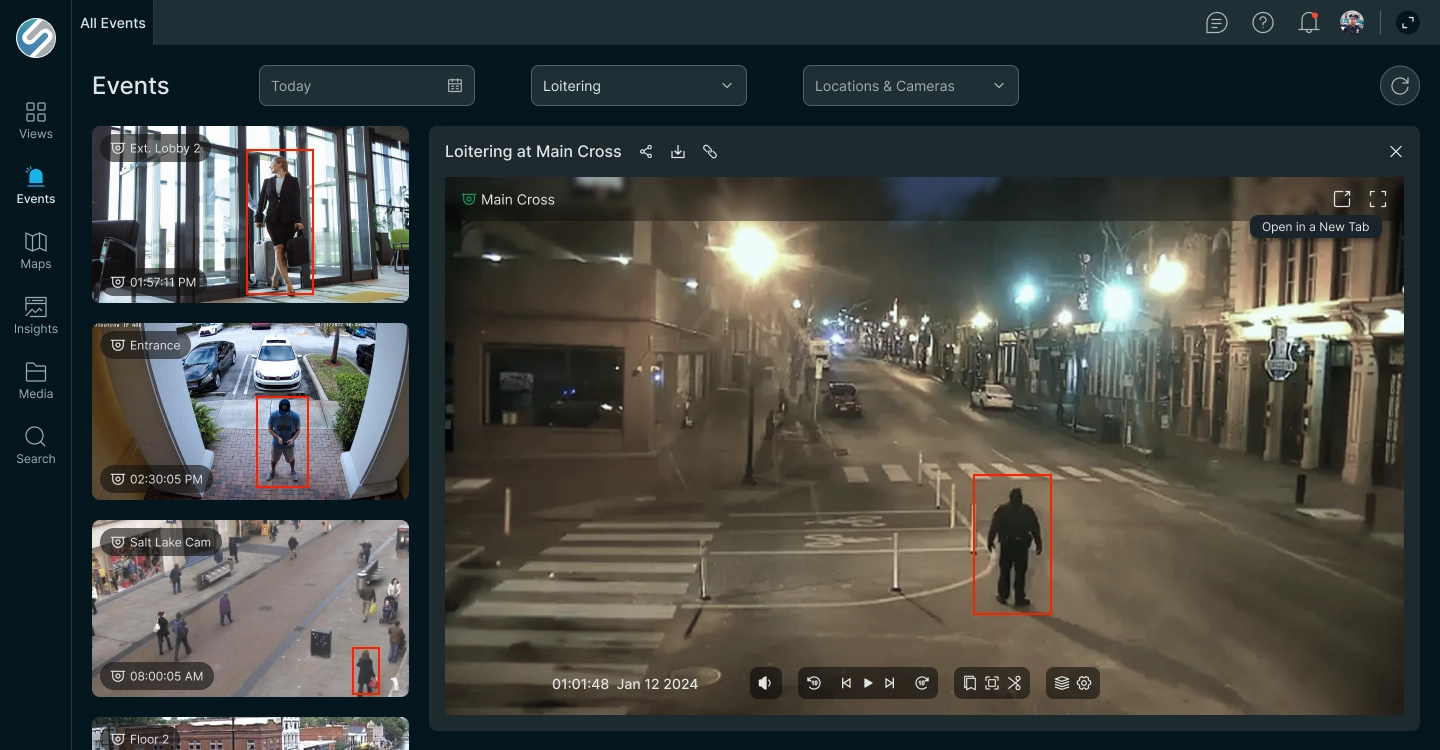Image resolution: width=1440 pixels, height=750 pixels.
Task: Select the Entrance event thumbnail
Action: (250, 411)
